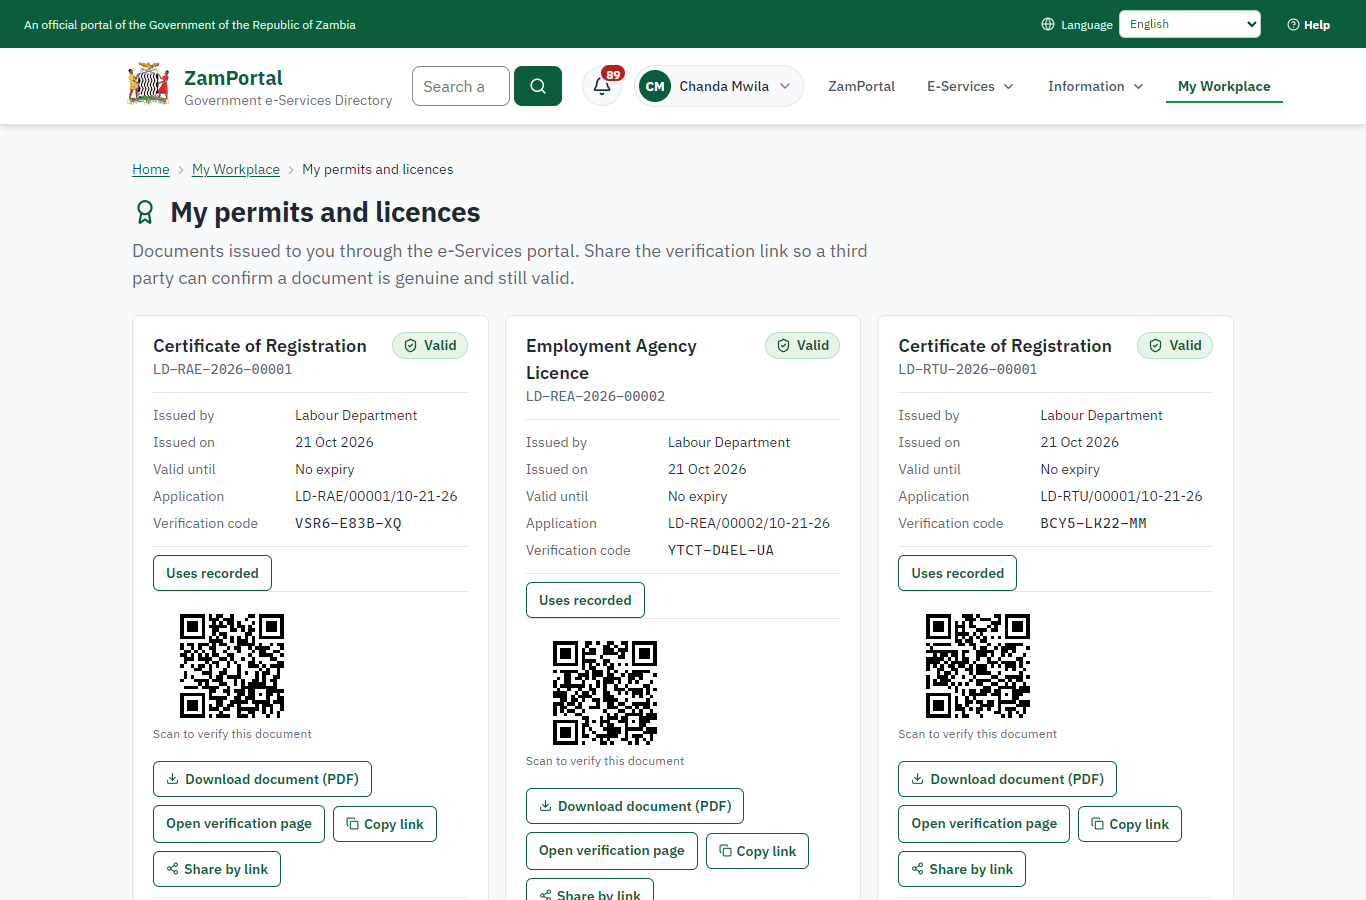
Task: Select the My Workplace nav tab
Action: (x=1224, y=86)
